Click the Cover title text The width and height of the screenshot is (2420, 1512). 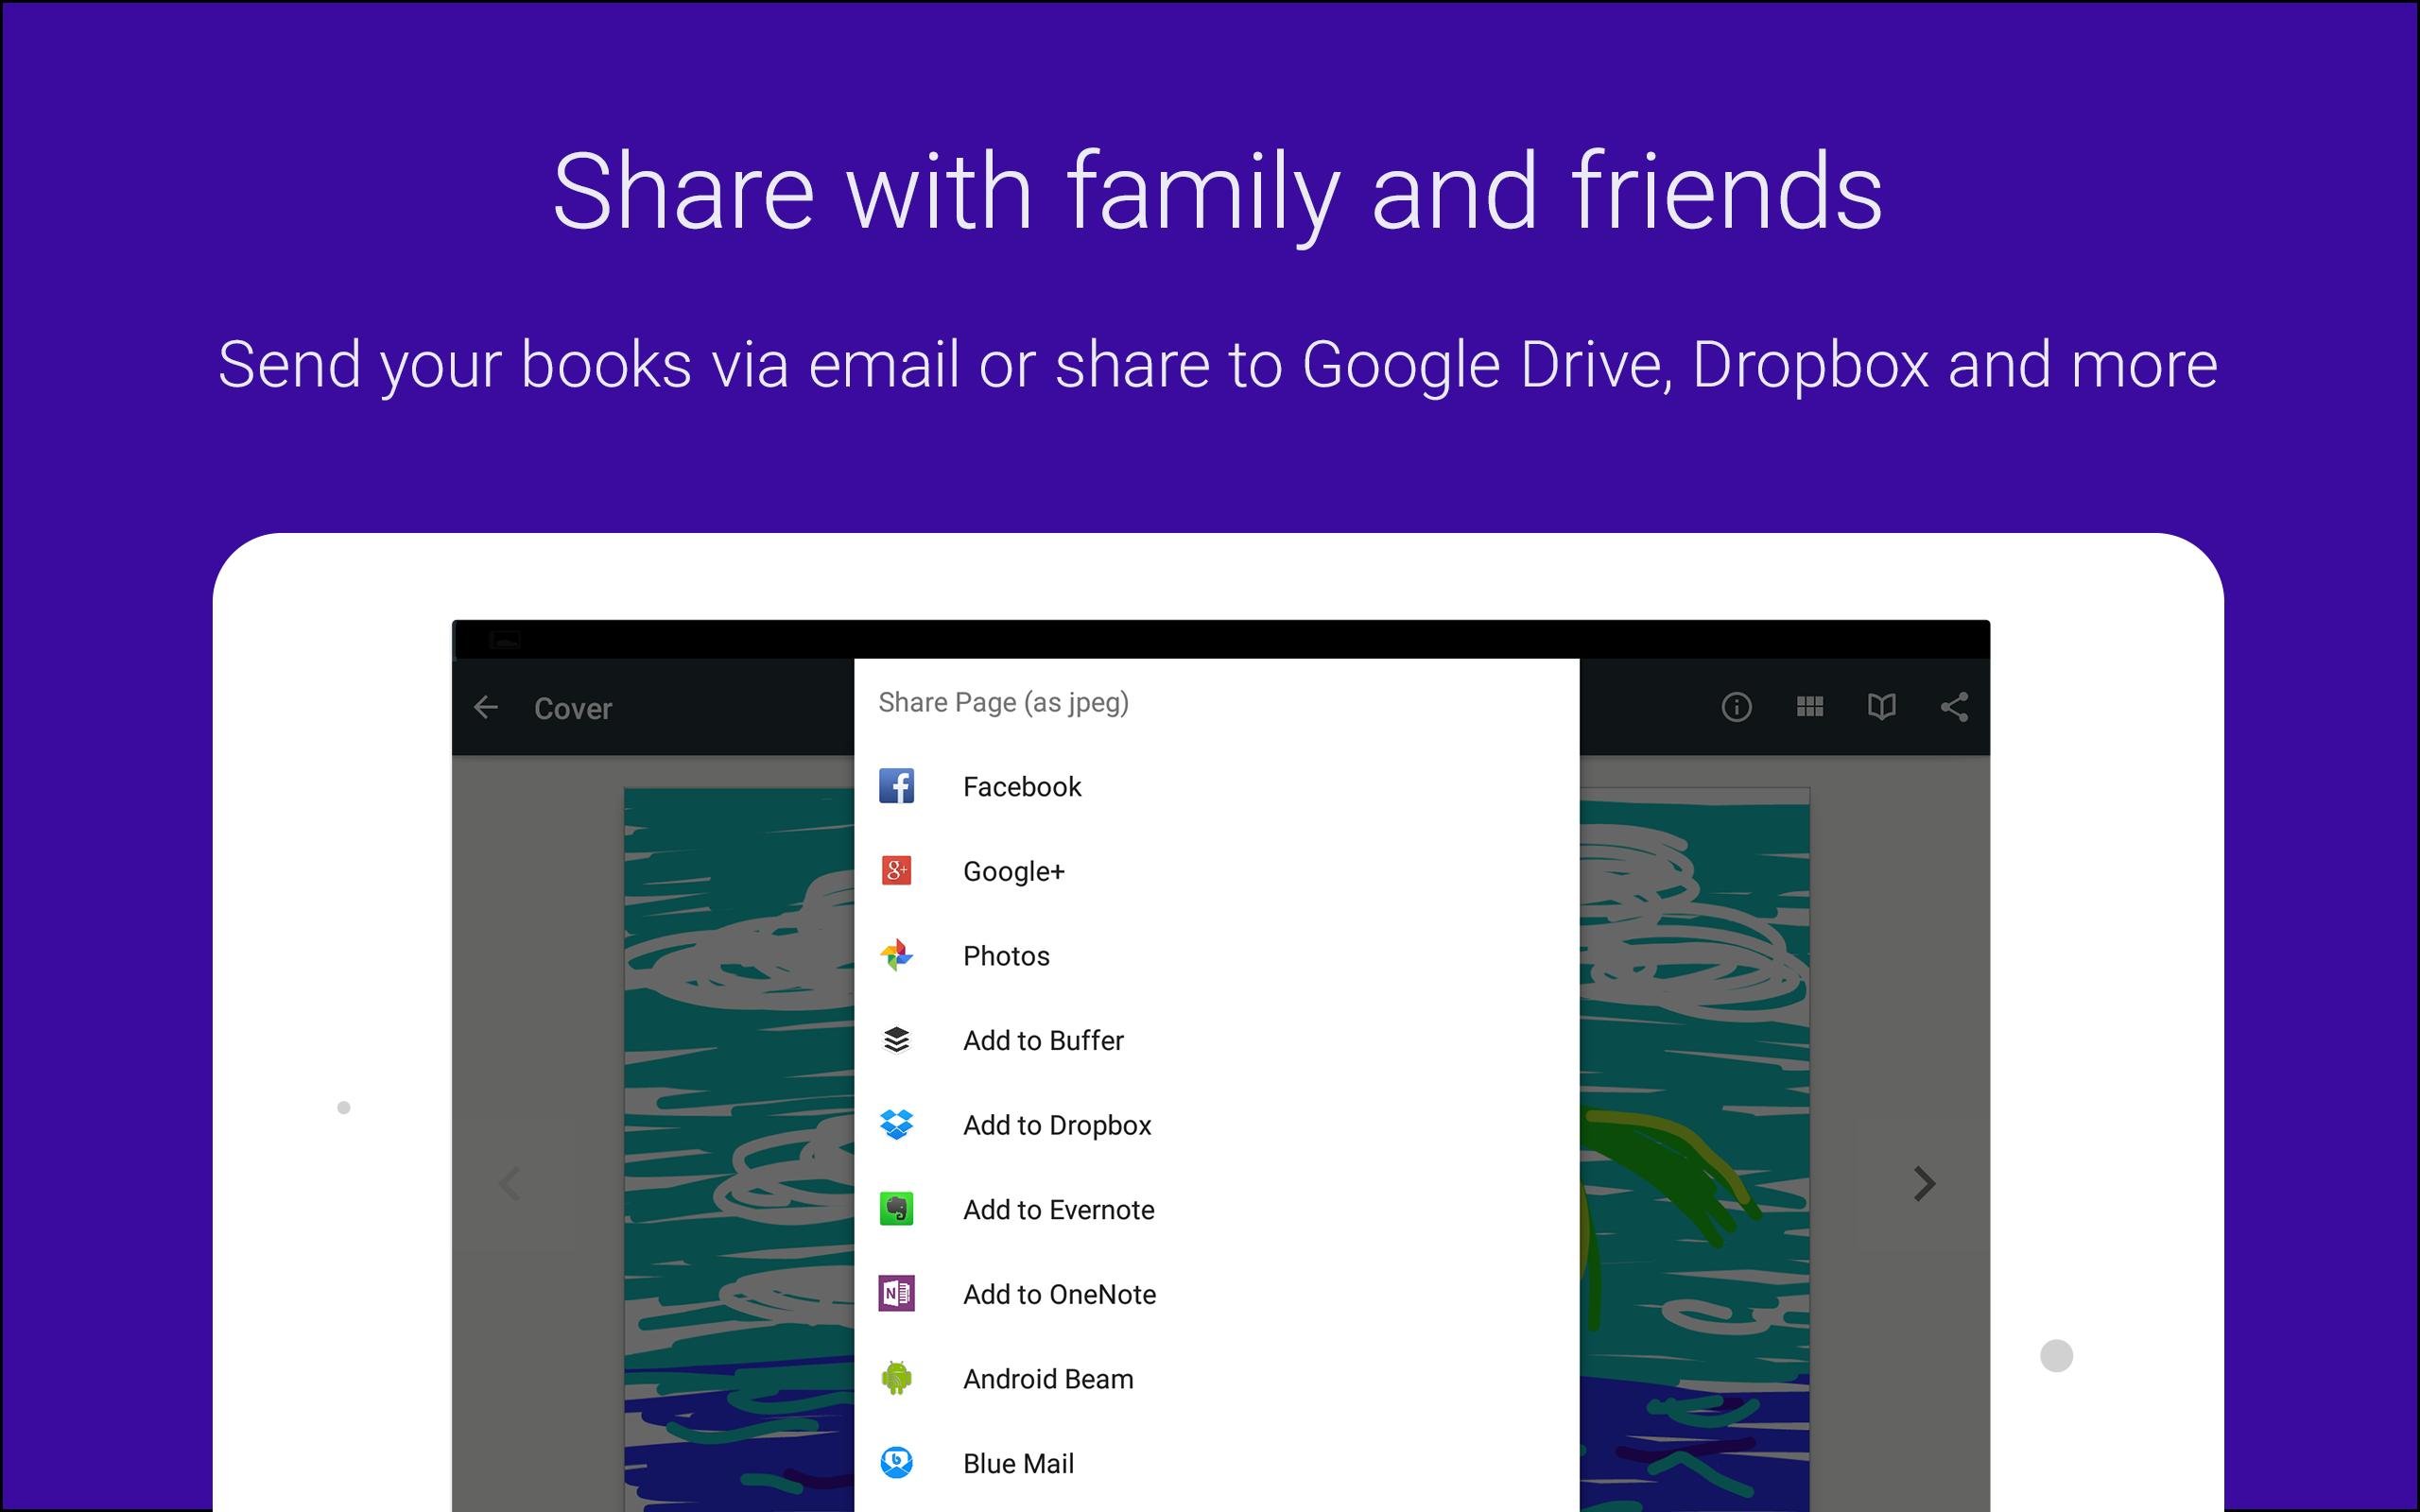coord(573,708)
